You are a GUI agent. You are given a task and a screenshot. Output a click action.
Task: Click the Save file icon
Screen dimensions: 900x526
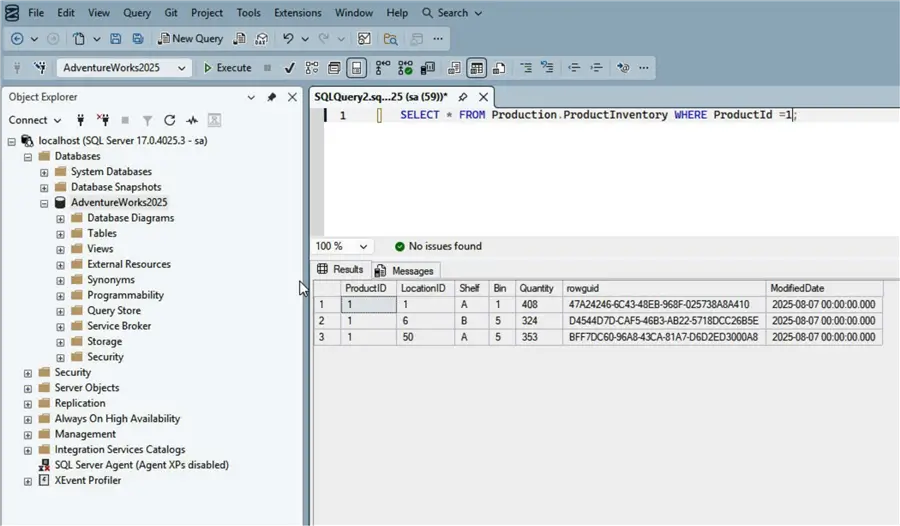click(x=115, y=38)
